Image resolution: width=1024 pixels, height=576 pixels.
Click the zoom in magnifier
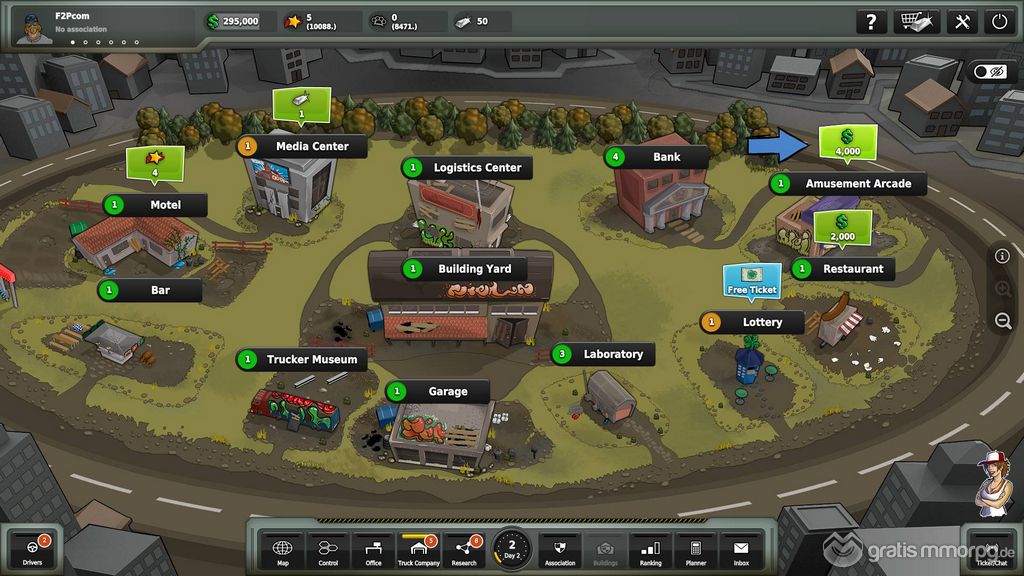pos(1003,289)
